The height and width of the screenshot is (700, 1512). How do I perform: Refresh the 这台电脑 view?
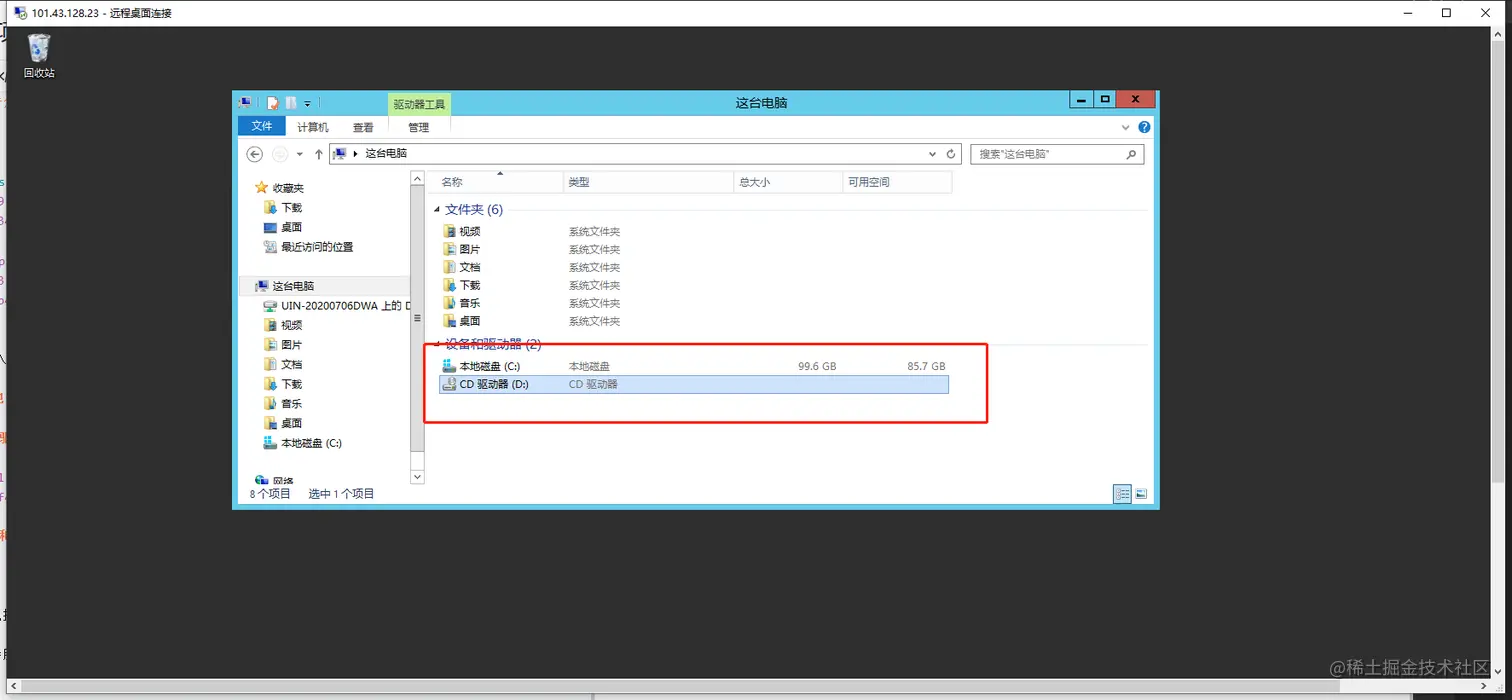[x=951, y=154]
